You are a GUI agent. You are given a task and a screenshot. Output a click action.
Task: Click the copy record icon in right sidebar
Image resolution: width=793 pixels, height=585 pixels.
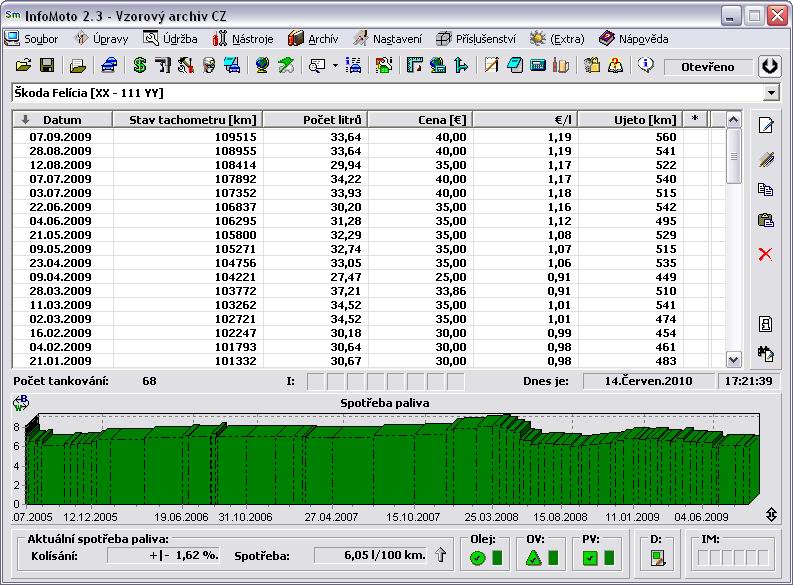[765, 189]
